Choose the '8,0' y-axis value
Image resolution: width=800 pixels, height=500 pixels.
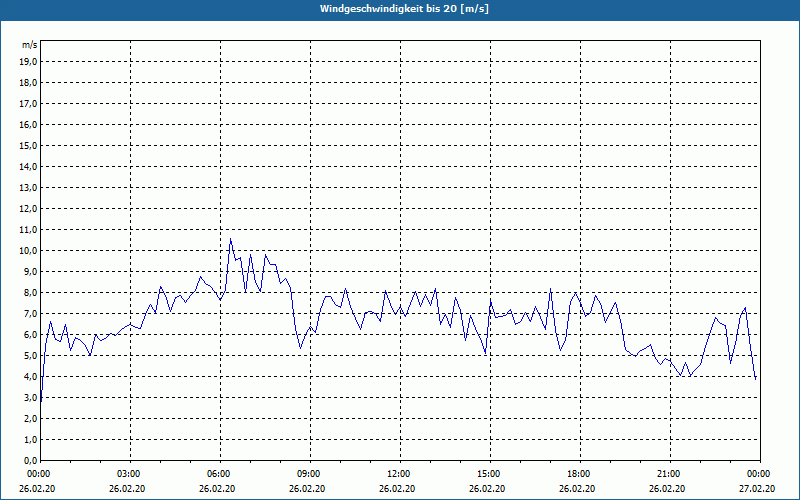tap(31, 293)
